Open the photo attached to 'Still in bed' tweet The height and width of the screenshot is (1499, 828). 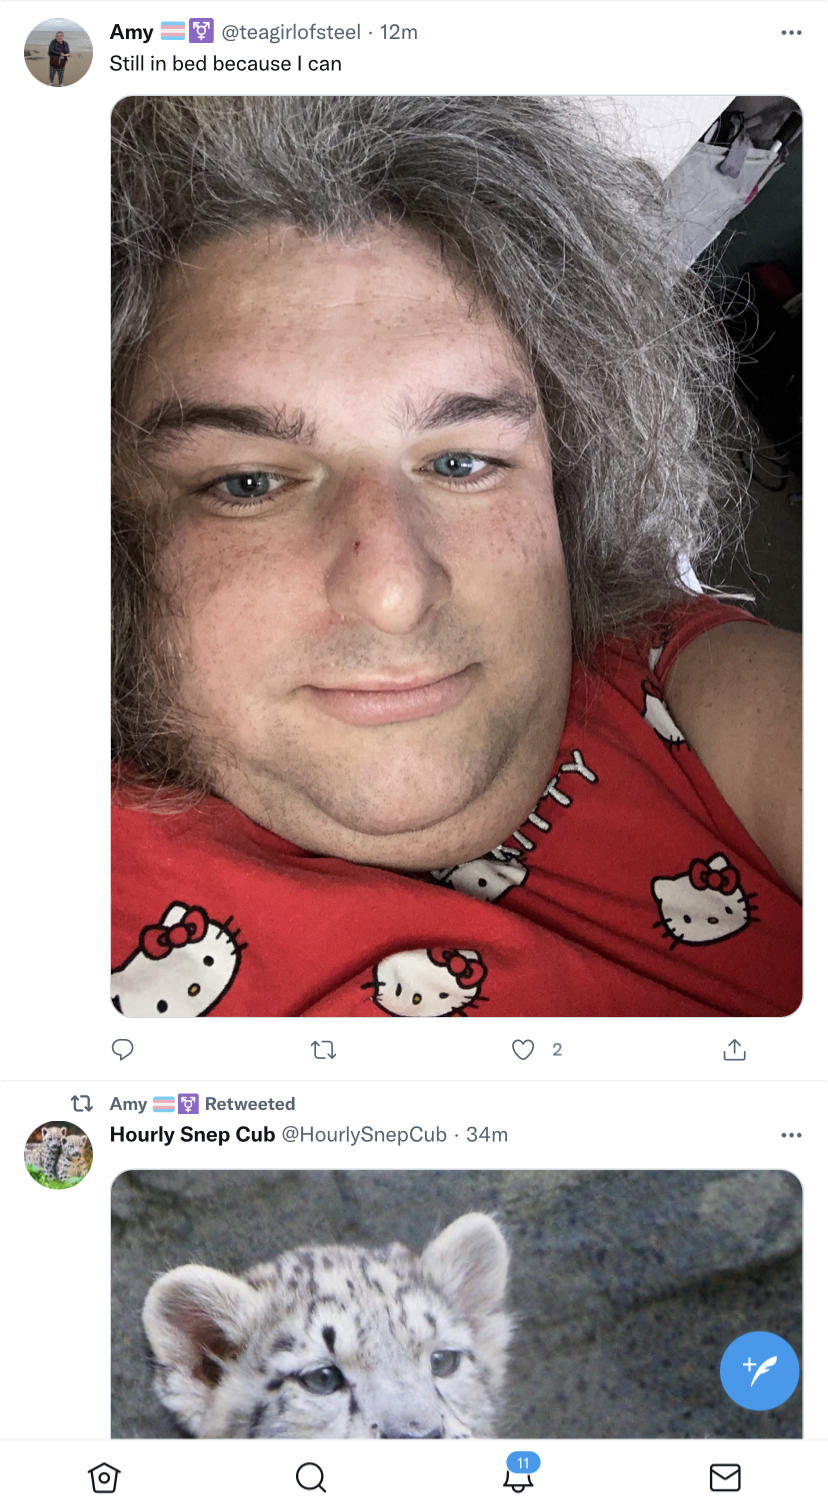(x=456, y=556)
